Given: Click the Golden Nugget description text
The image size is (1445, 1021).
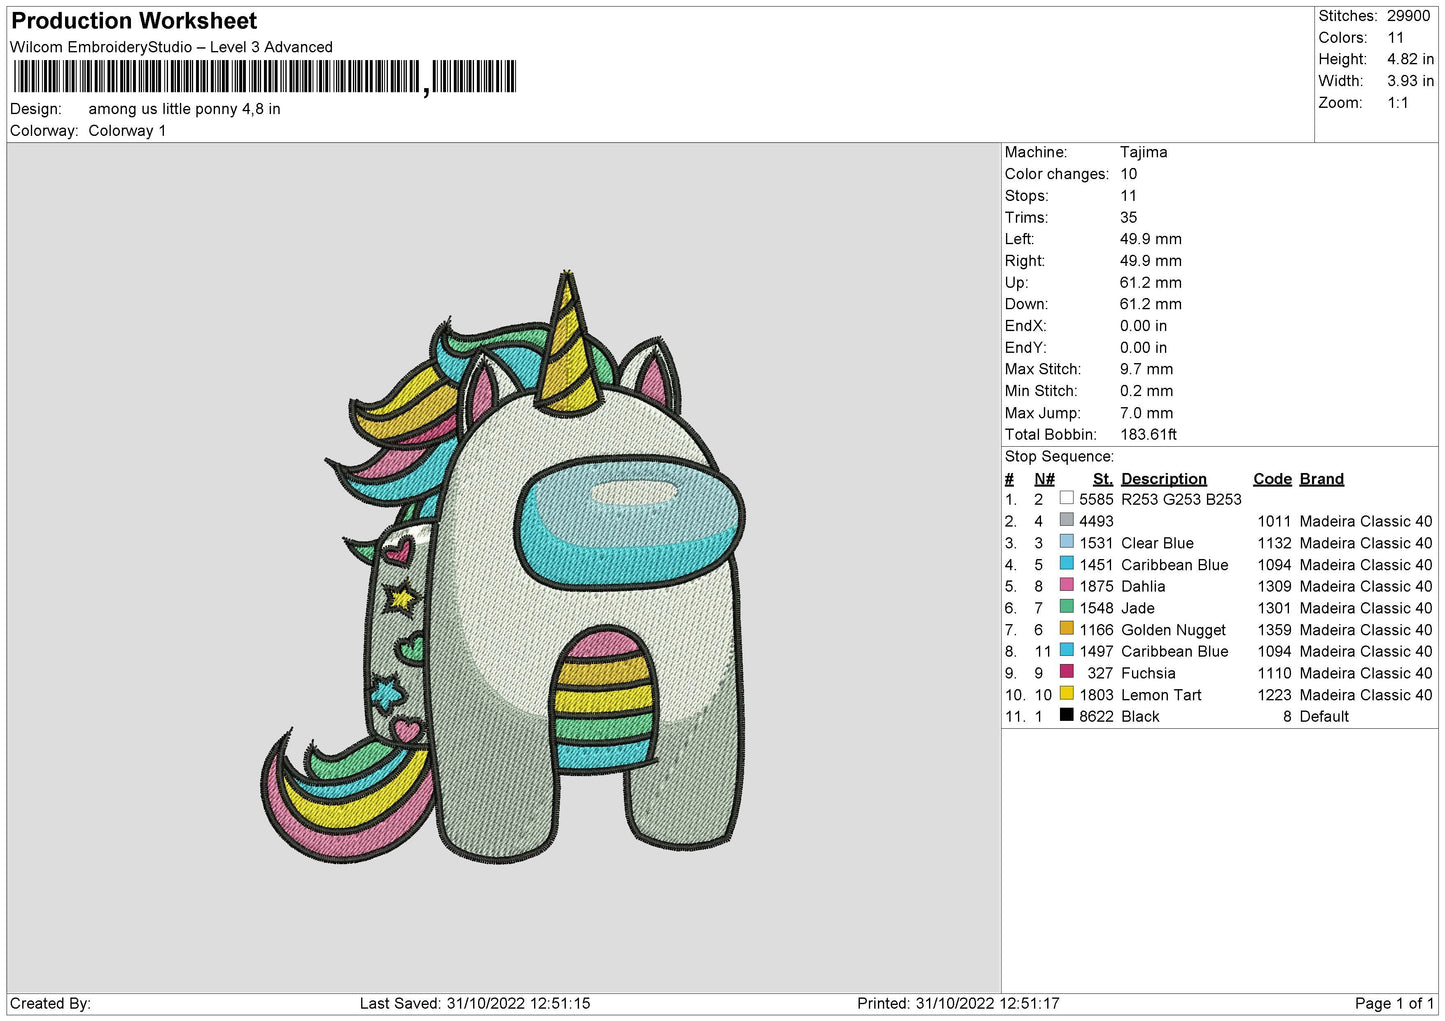Looking at the screenshot, I should 1173,630.
